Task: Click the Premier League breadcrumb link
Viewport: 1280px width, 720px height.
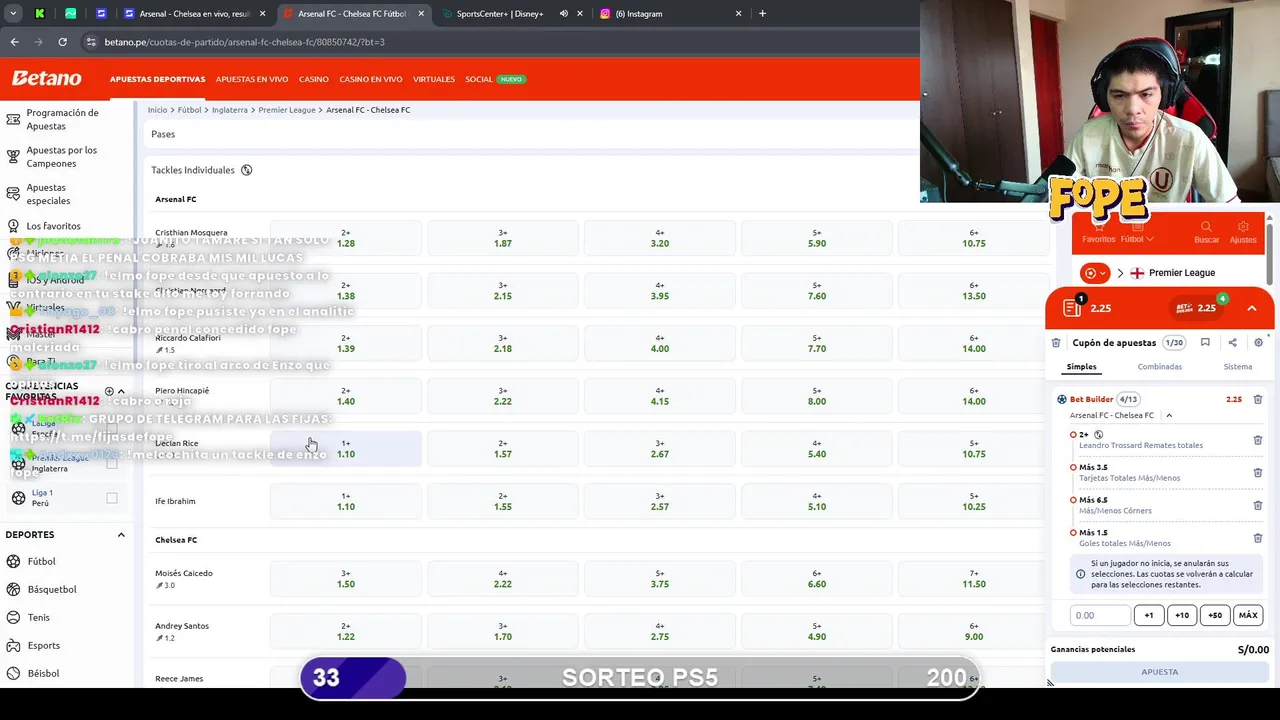Action: coord(287,110)
